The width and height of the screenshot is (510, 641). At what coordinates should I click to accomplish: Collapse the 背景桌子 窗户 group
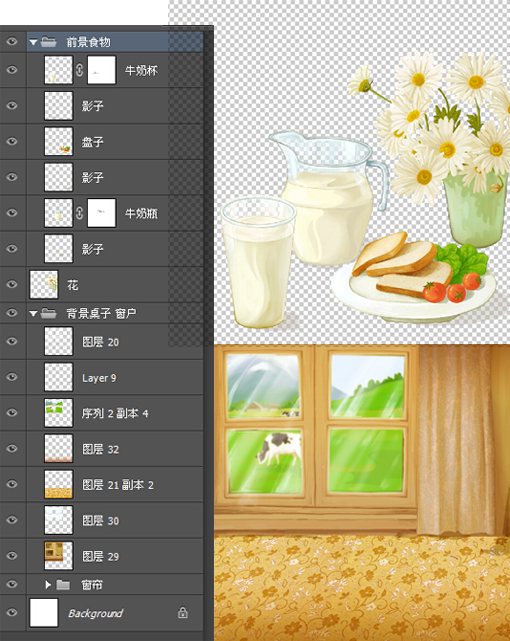(x=33, y=314)
